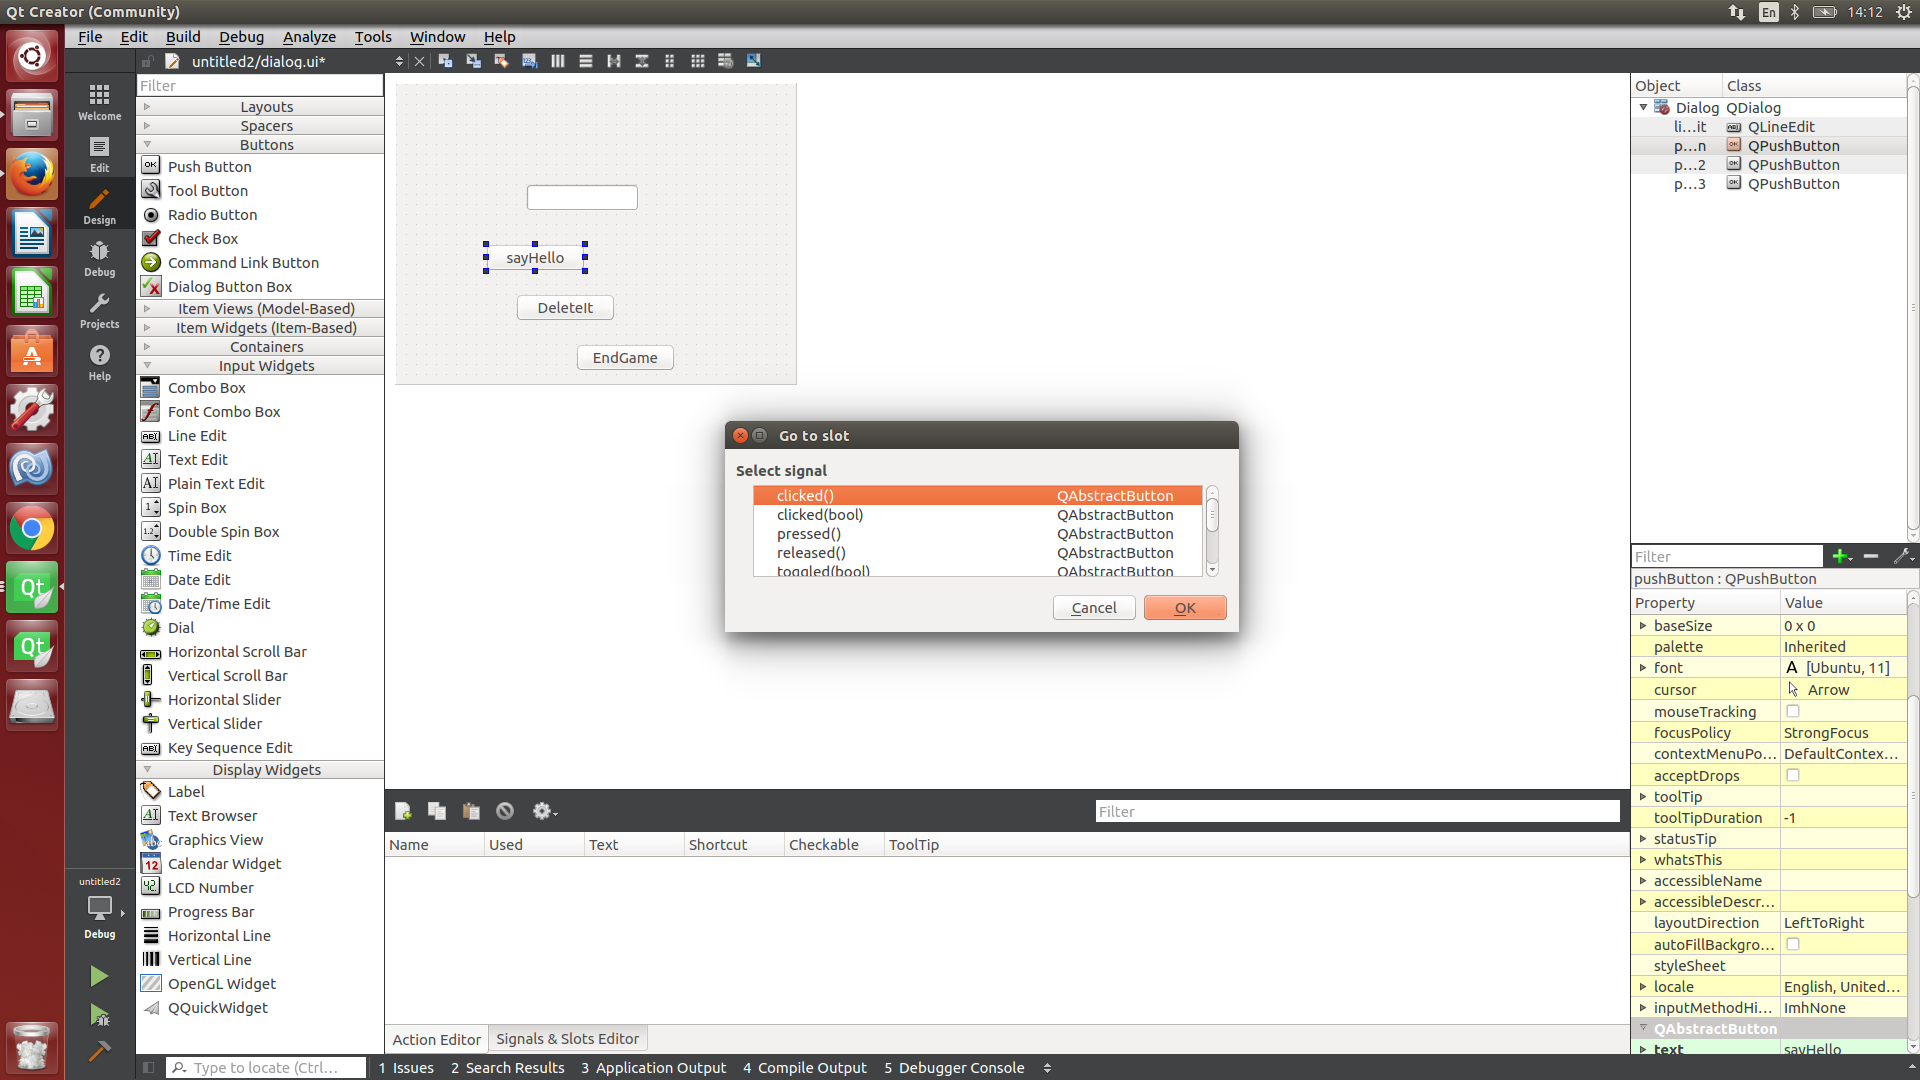
Task: Expand the font property row
Action: click(x=1643, y=668)
